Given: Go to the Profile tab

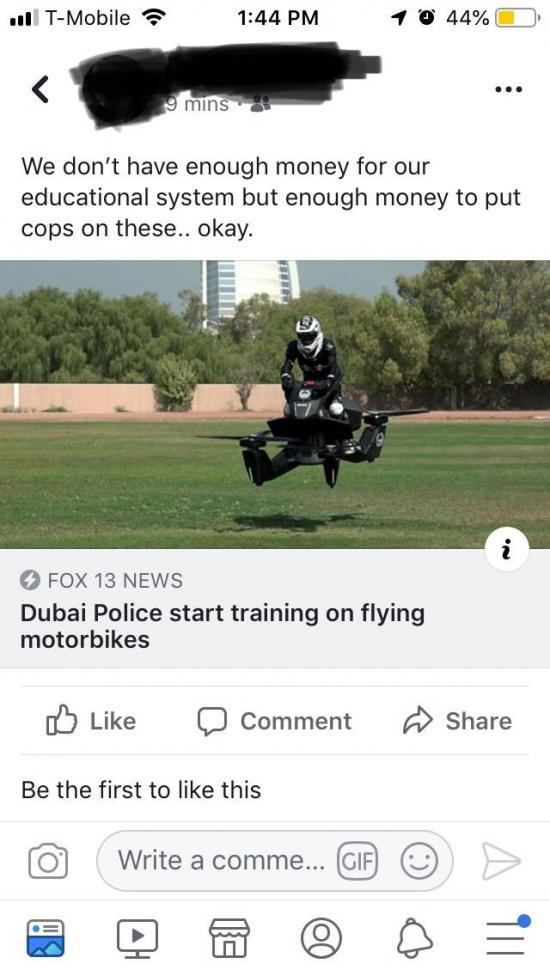Looking at the screenshot, I should click(321, 937).
